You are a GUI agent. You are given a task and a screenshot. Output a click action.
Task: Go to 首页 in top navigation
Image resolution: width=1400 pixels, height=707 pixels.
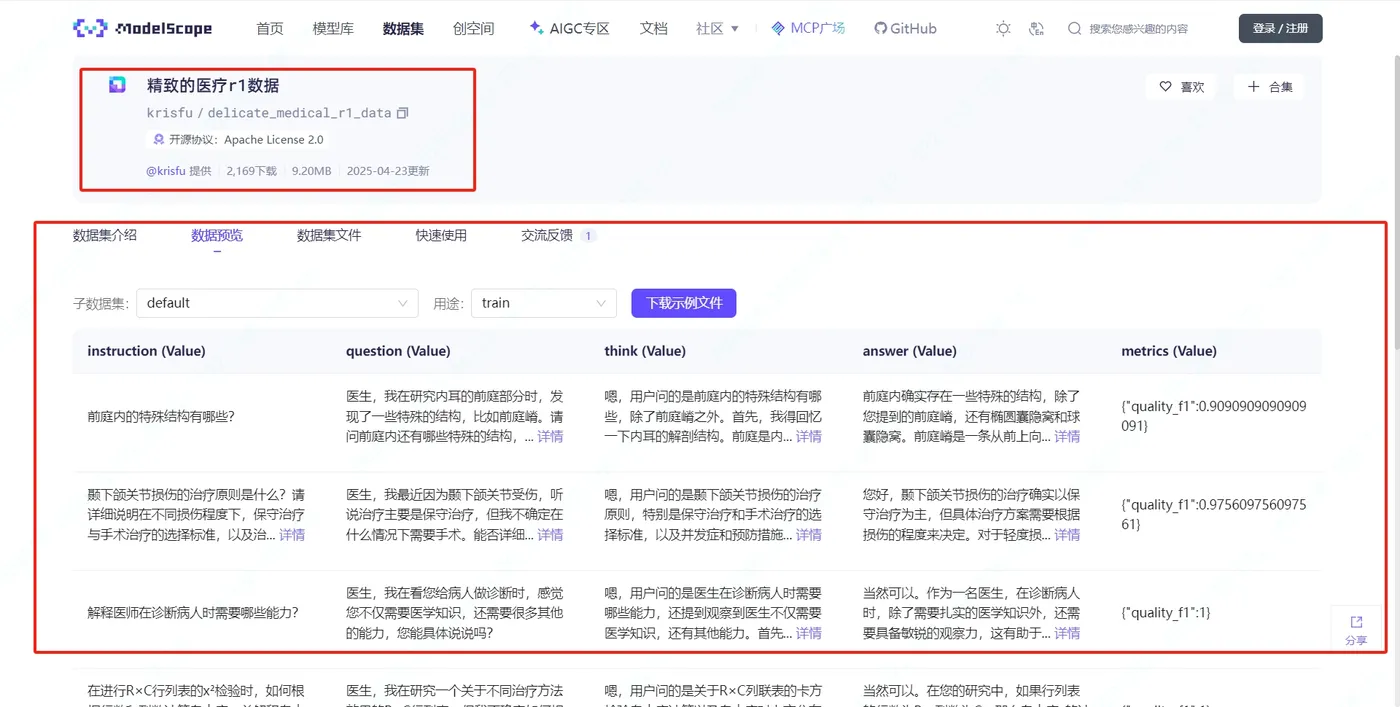click(x=270, y=29)
